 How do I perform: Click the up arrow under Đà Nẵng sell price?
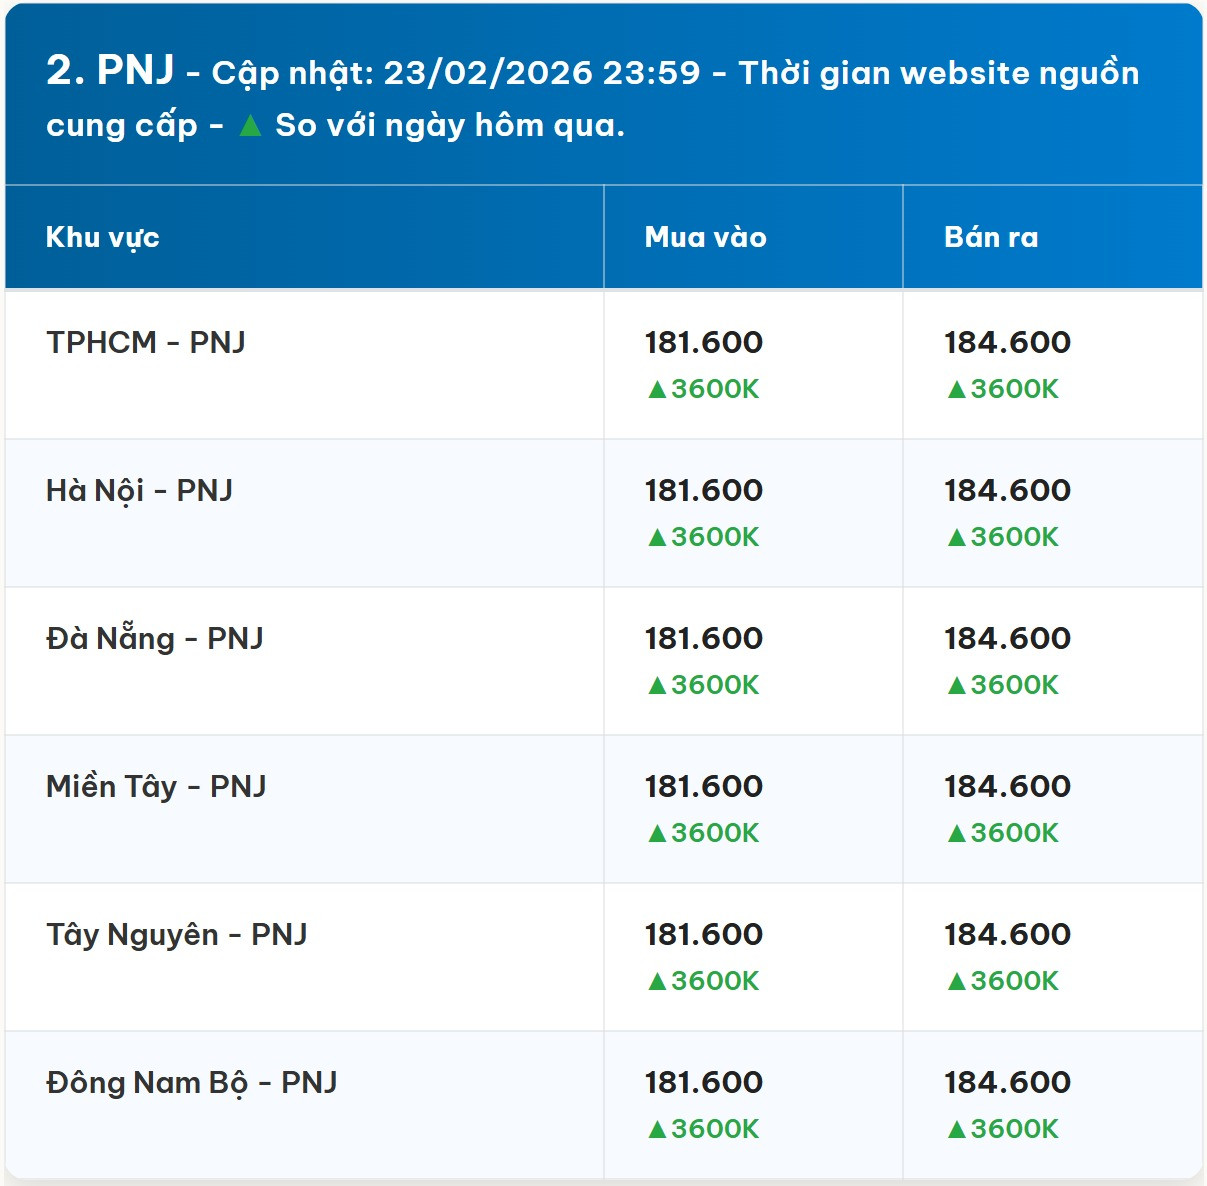[x=957, y=686]
